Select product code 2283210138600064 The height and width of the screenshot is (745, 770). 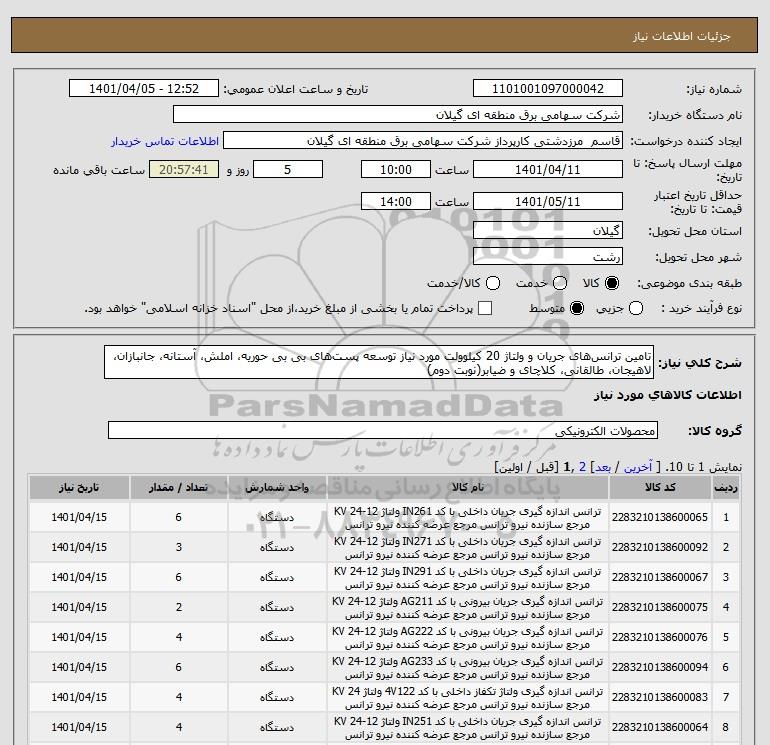click(x=660, y=727)
